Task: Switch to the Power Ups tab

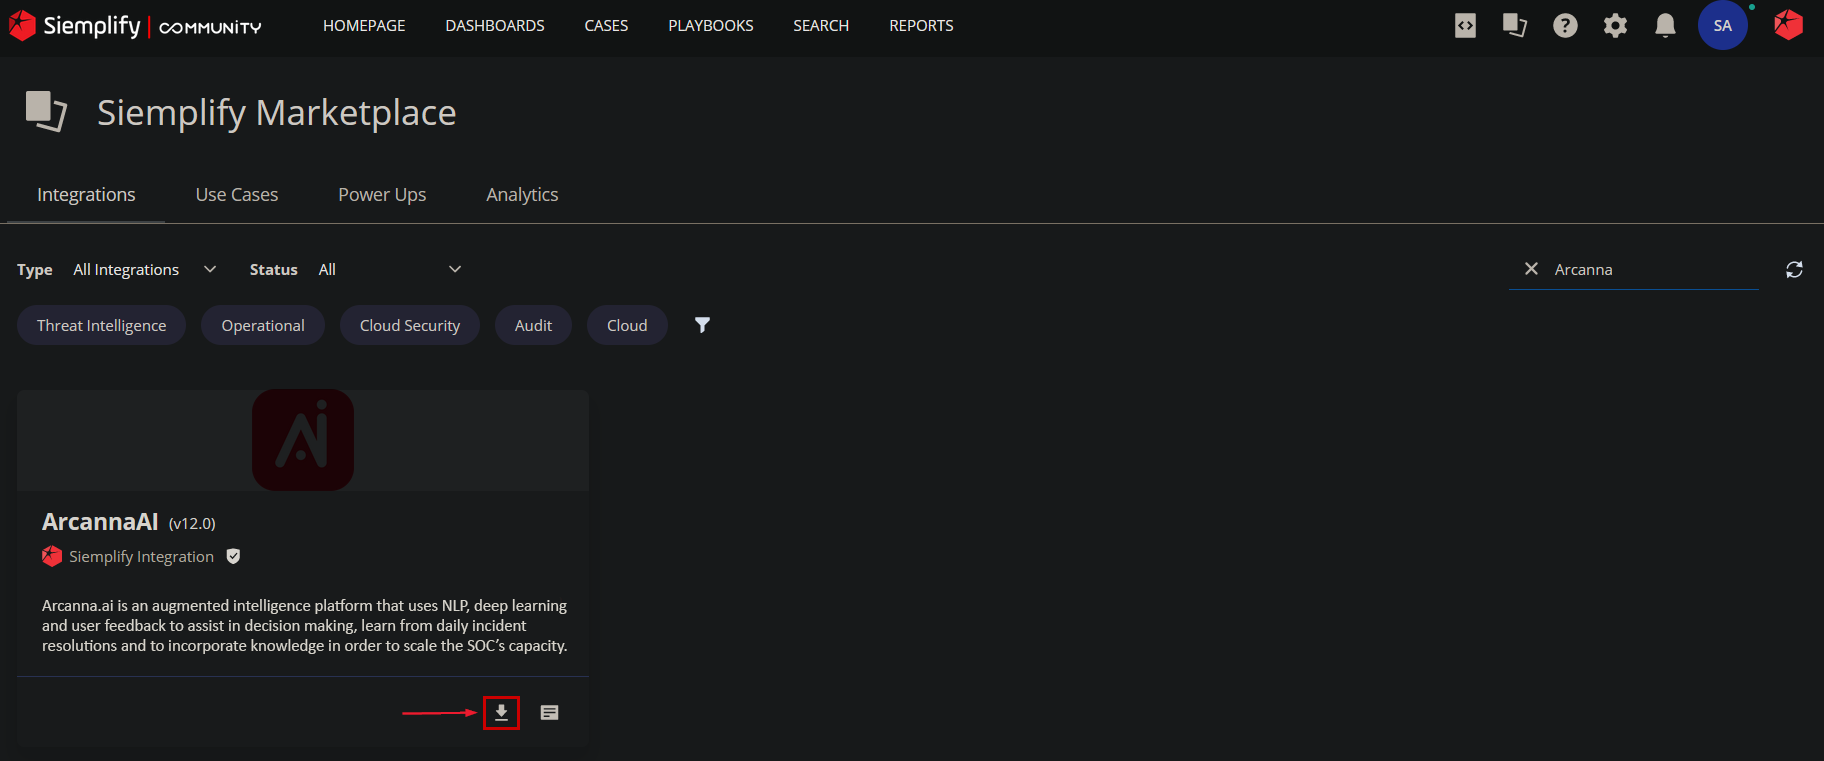Action: [382, 195]
